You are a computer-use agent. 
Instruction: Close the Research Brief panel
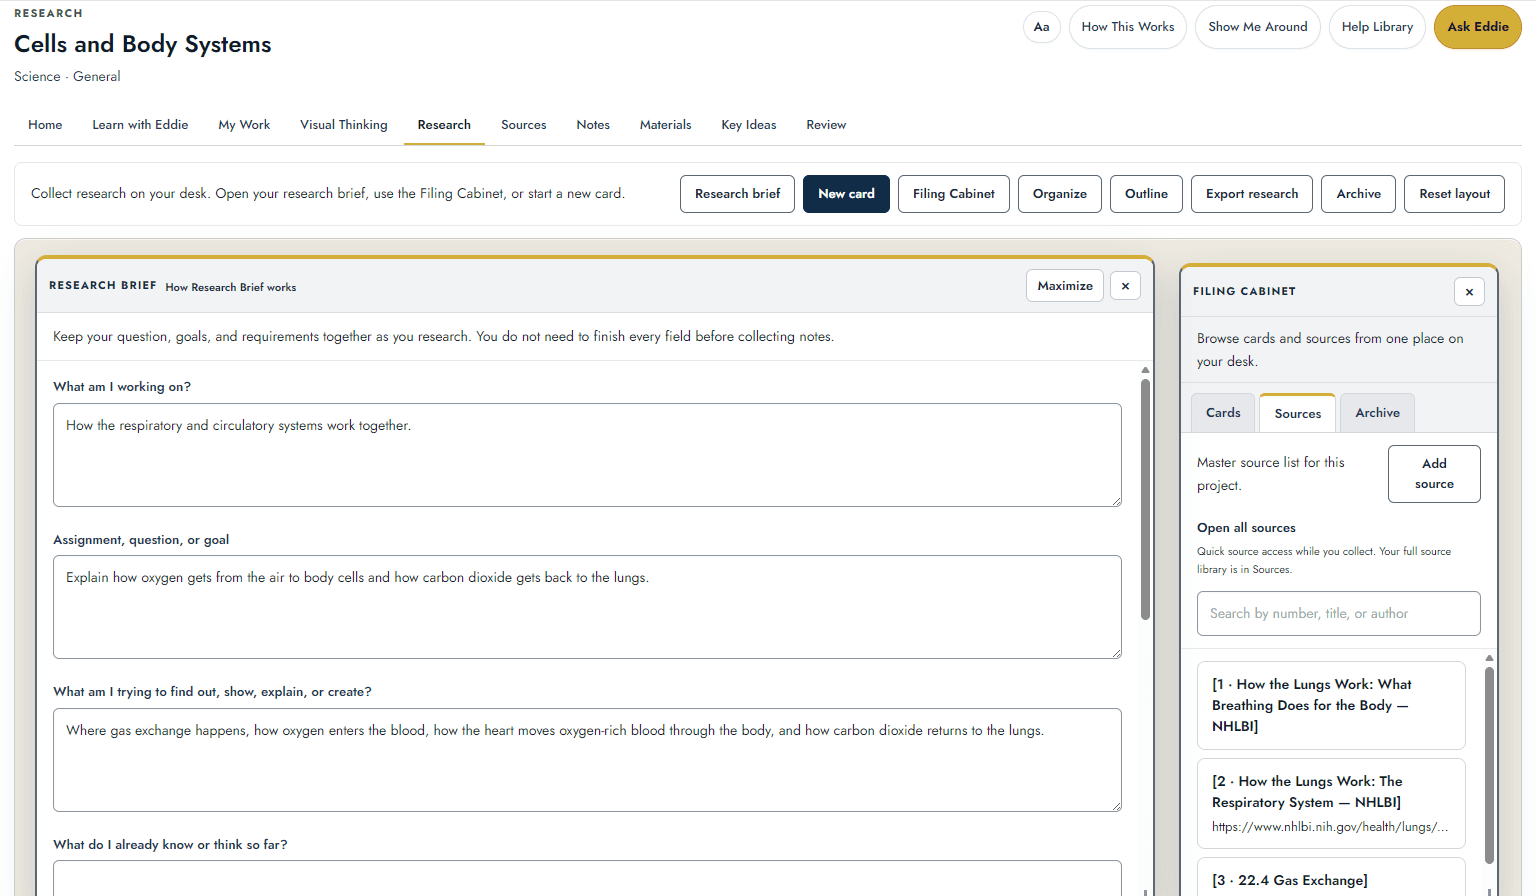click(1125, 286)
